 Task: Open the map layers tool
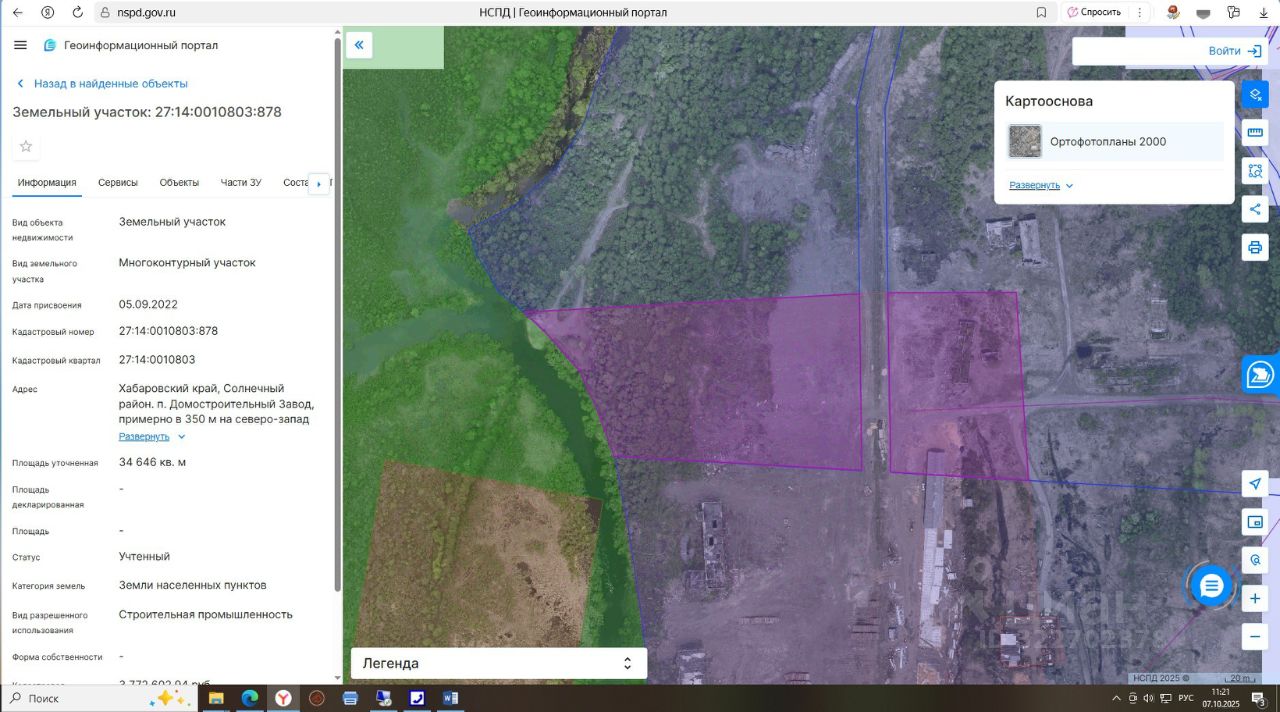coord(1255,95)
